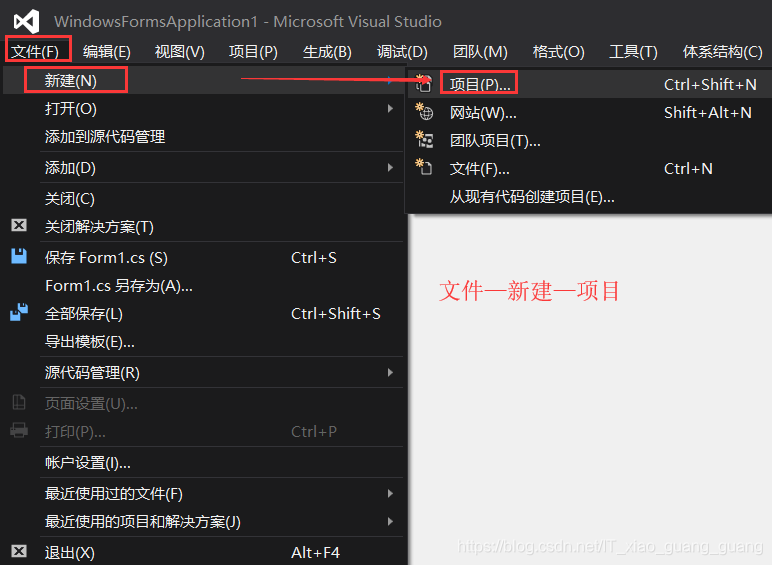Click the printer icon beside 打印(P)...
772x565 pixels.
click(19, 431)
